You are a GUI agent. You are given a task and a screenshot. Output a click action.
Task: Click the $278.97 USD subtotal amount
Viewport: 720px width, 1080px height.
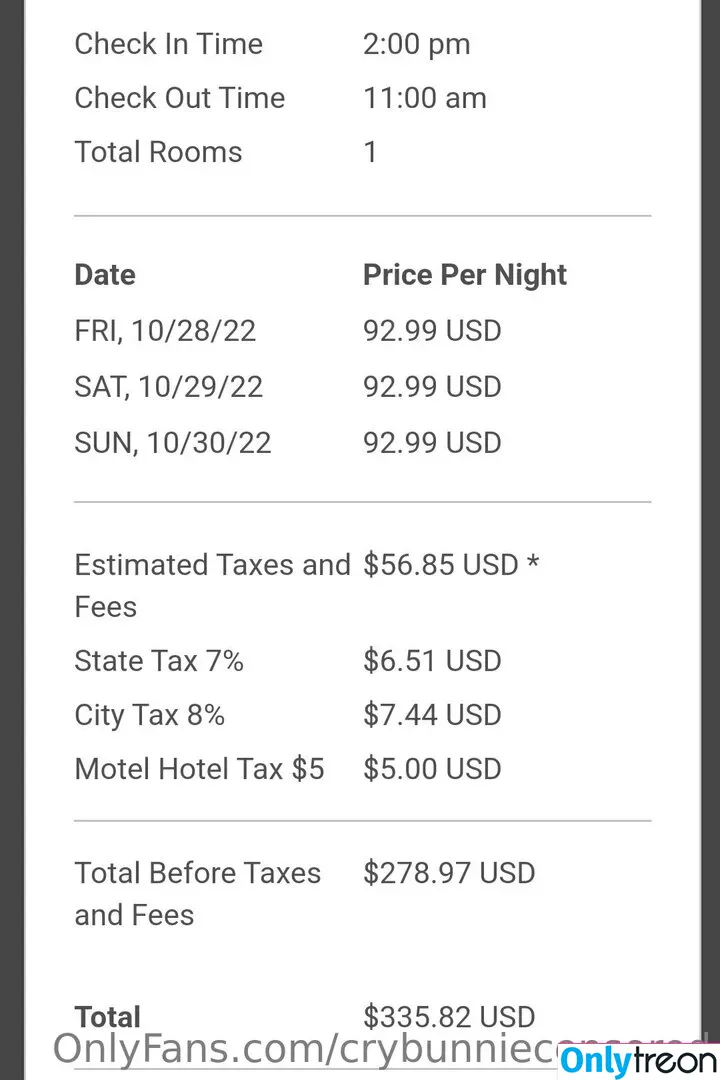click(449, 873)
